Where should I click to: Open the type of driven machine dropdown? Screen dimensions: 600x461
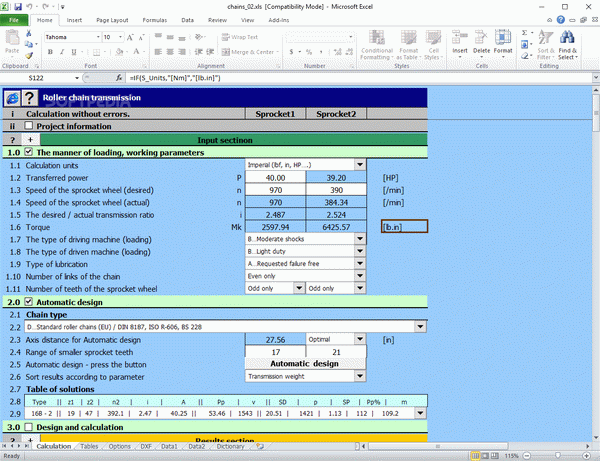pyautogui.click(x=360, y=251)
